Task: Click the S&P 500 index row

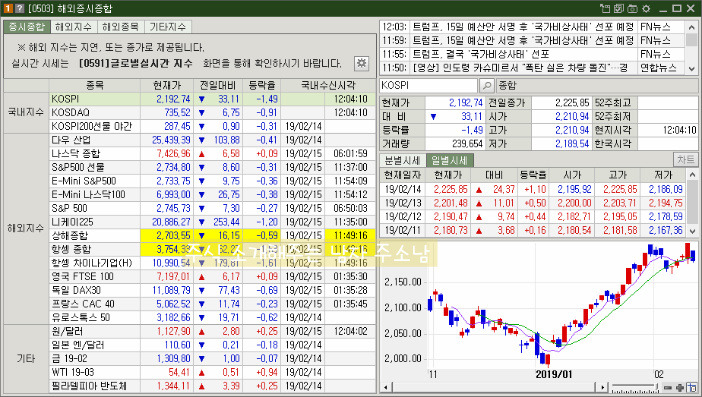Action: pos(212,208)
